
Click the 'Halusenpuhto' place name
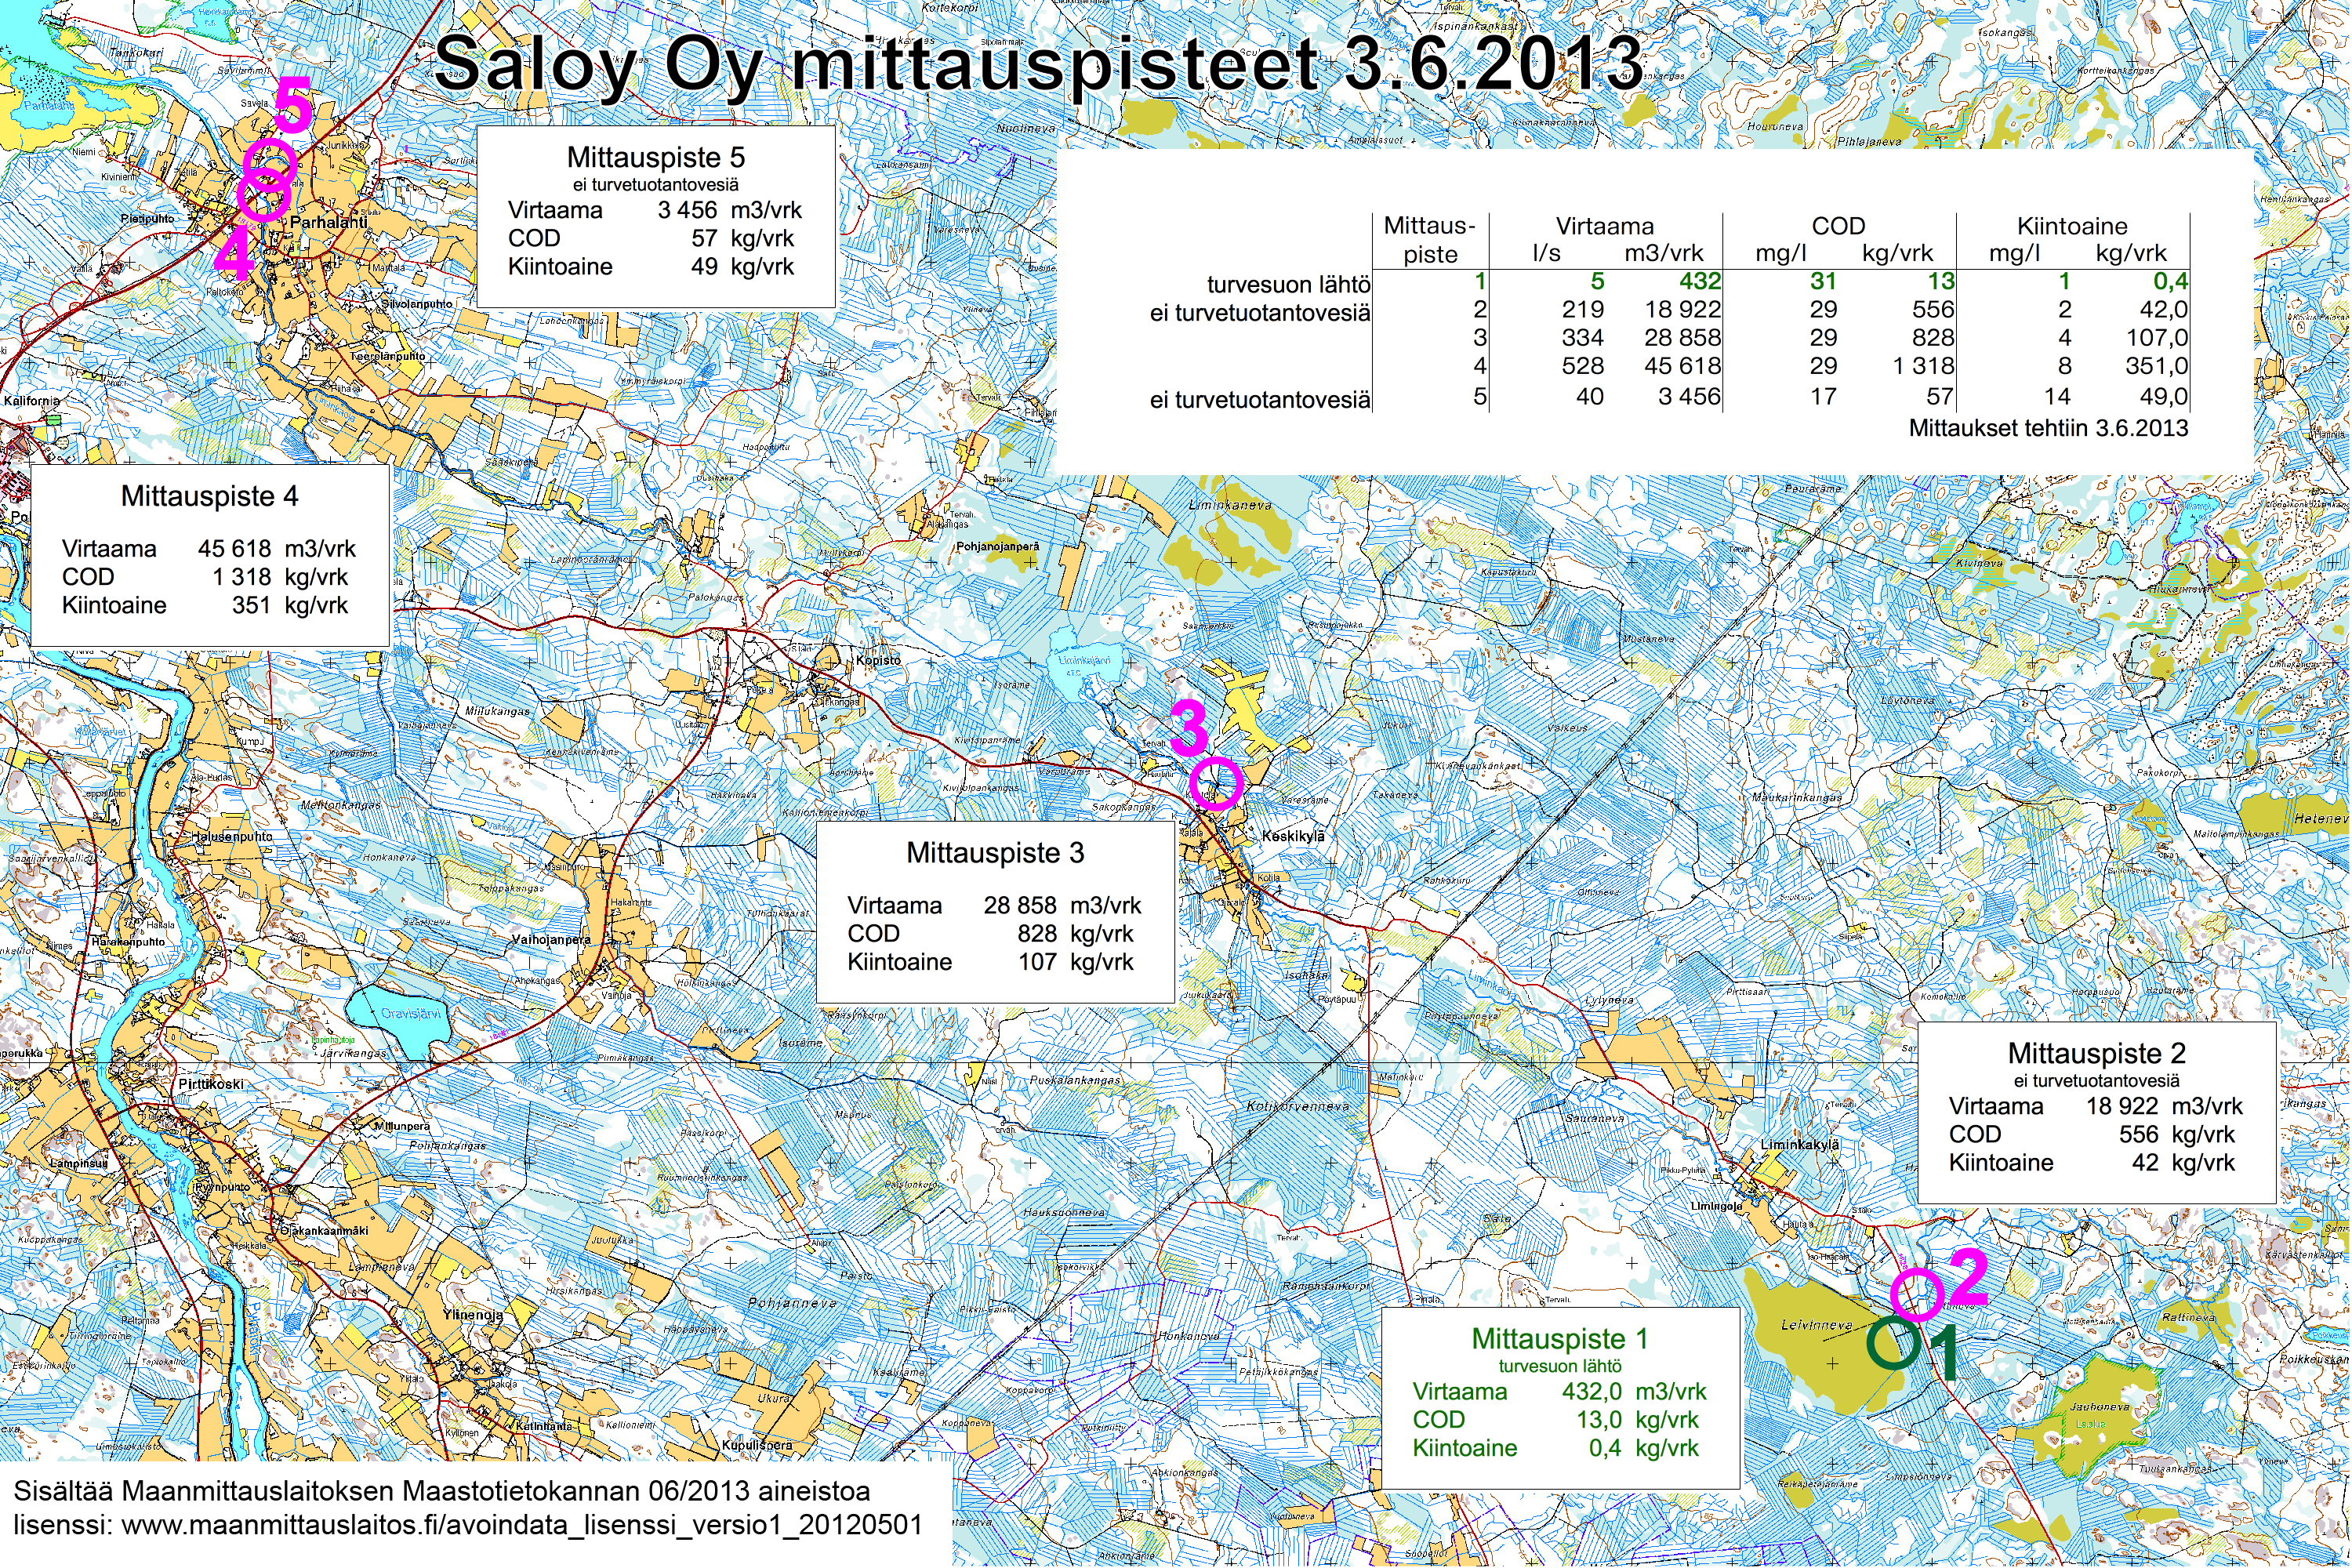tap(232, 836)
